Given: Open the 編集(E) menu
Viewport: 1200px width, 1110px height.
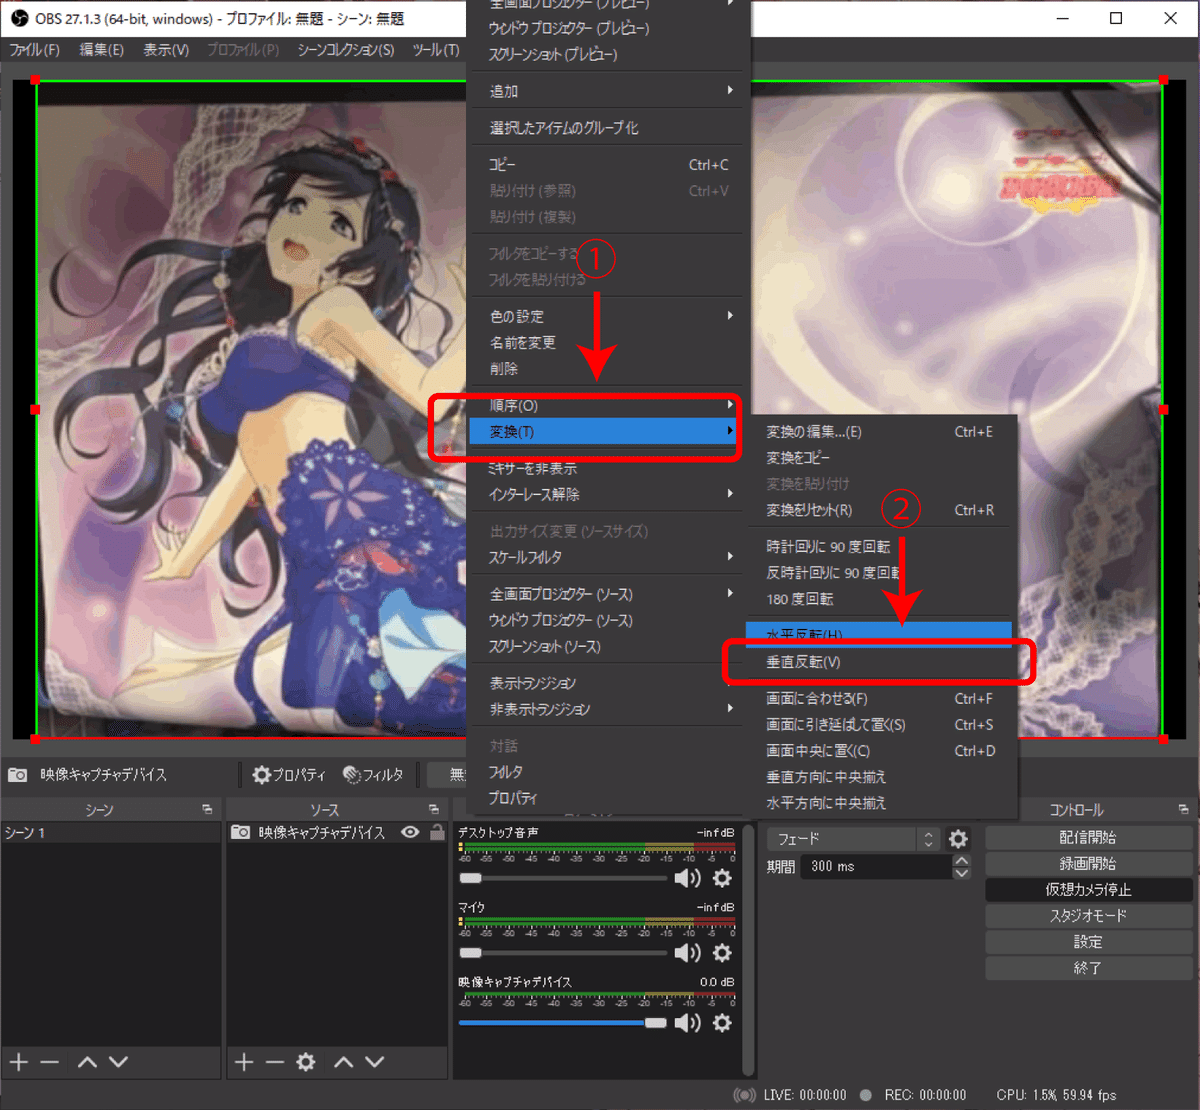Looking at the screenshot, I should coord(101,49).
